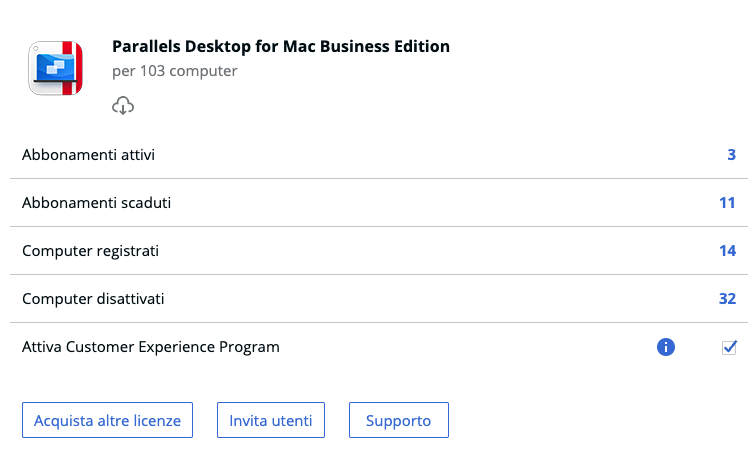
Task: Open the Abbonamenti attivi count of 3
Action: (x=731, y=155)
